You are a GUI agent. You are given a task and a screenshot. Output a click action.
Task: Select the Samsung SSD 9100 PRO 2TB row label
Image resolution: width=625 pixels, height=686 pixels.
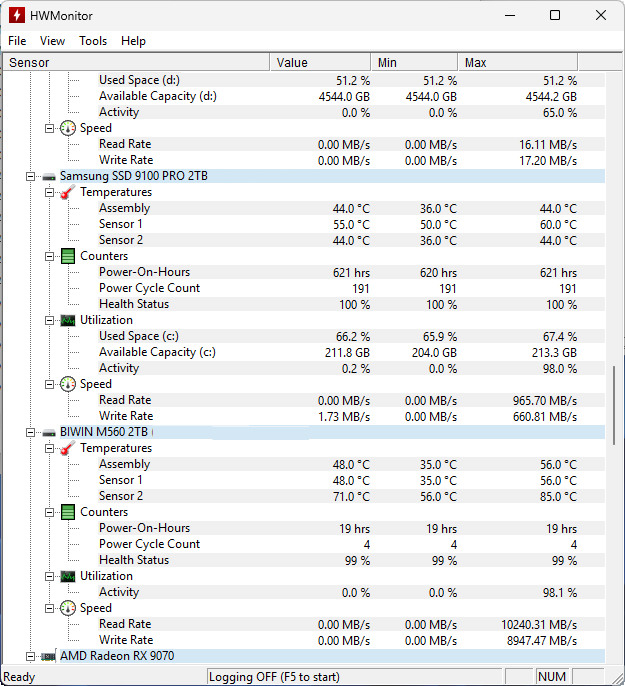pos(134,176)
